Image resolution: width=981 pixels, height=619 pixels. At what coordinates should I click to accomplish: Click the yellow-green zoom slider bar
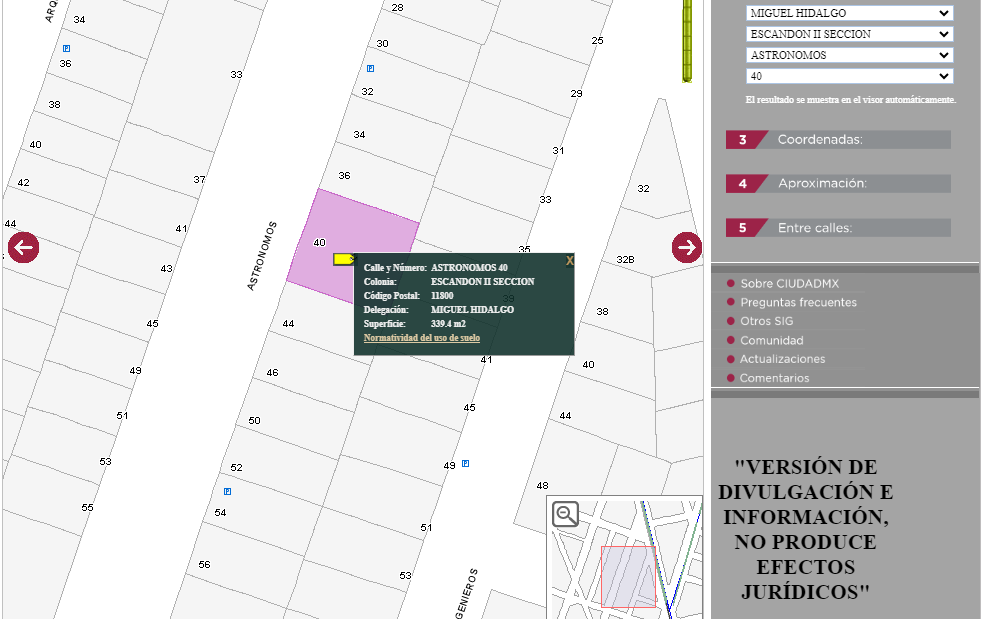click(x=687, y=41)
